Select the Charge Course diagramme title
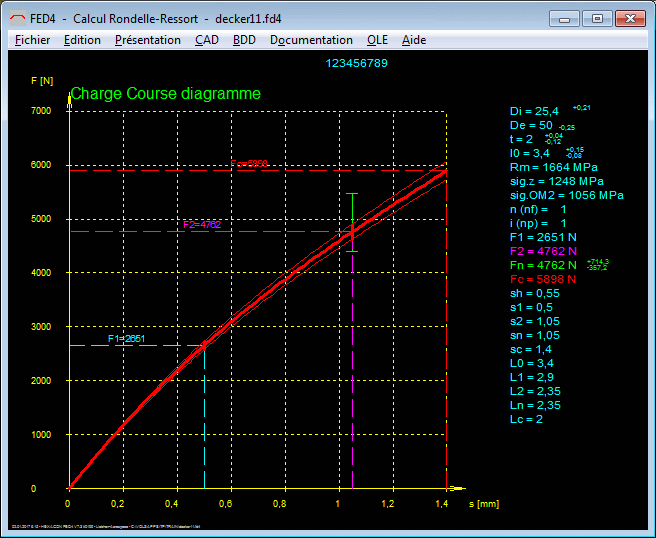The image size is (656, 538). (165, 94)
